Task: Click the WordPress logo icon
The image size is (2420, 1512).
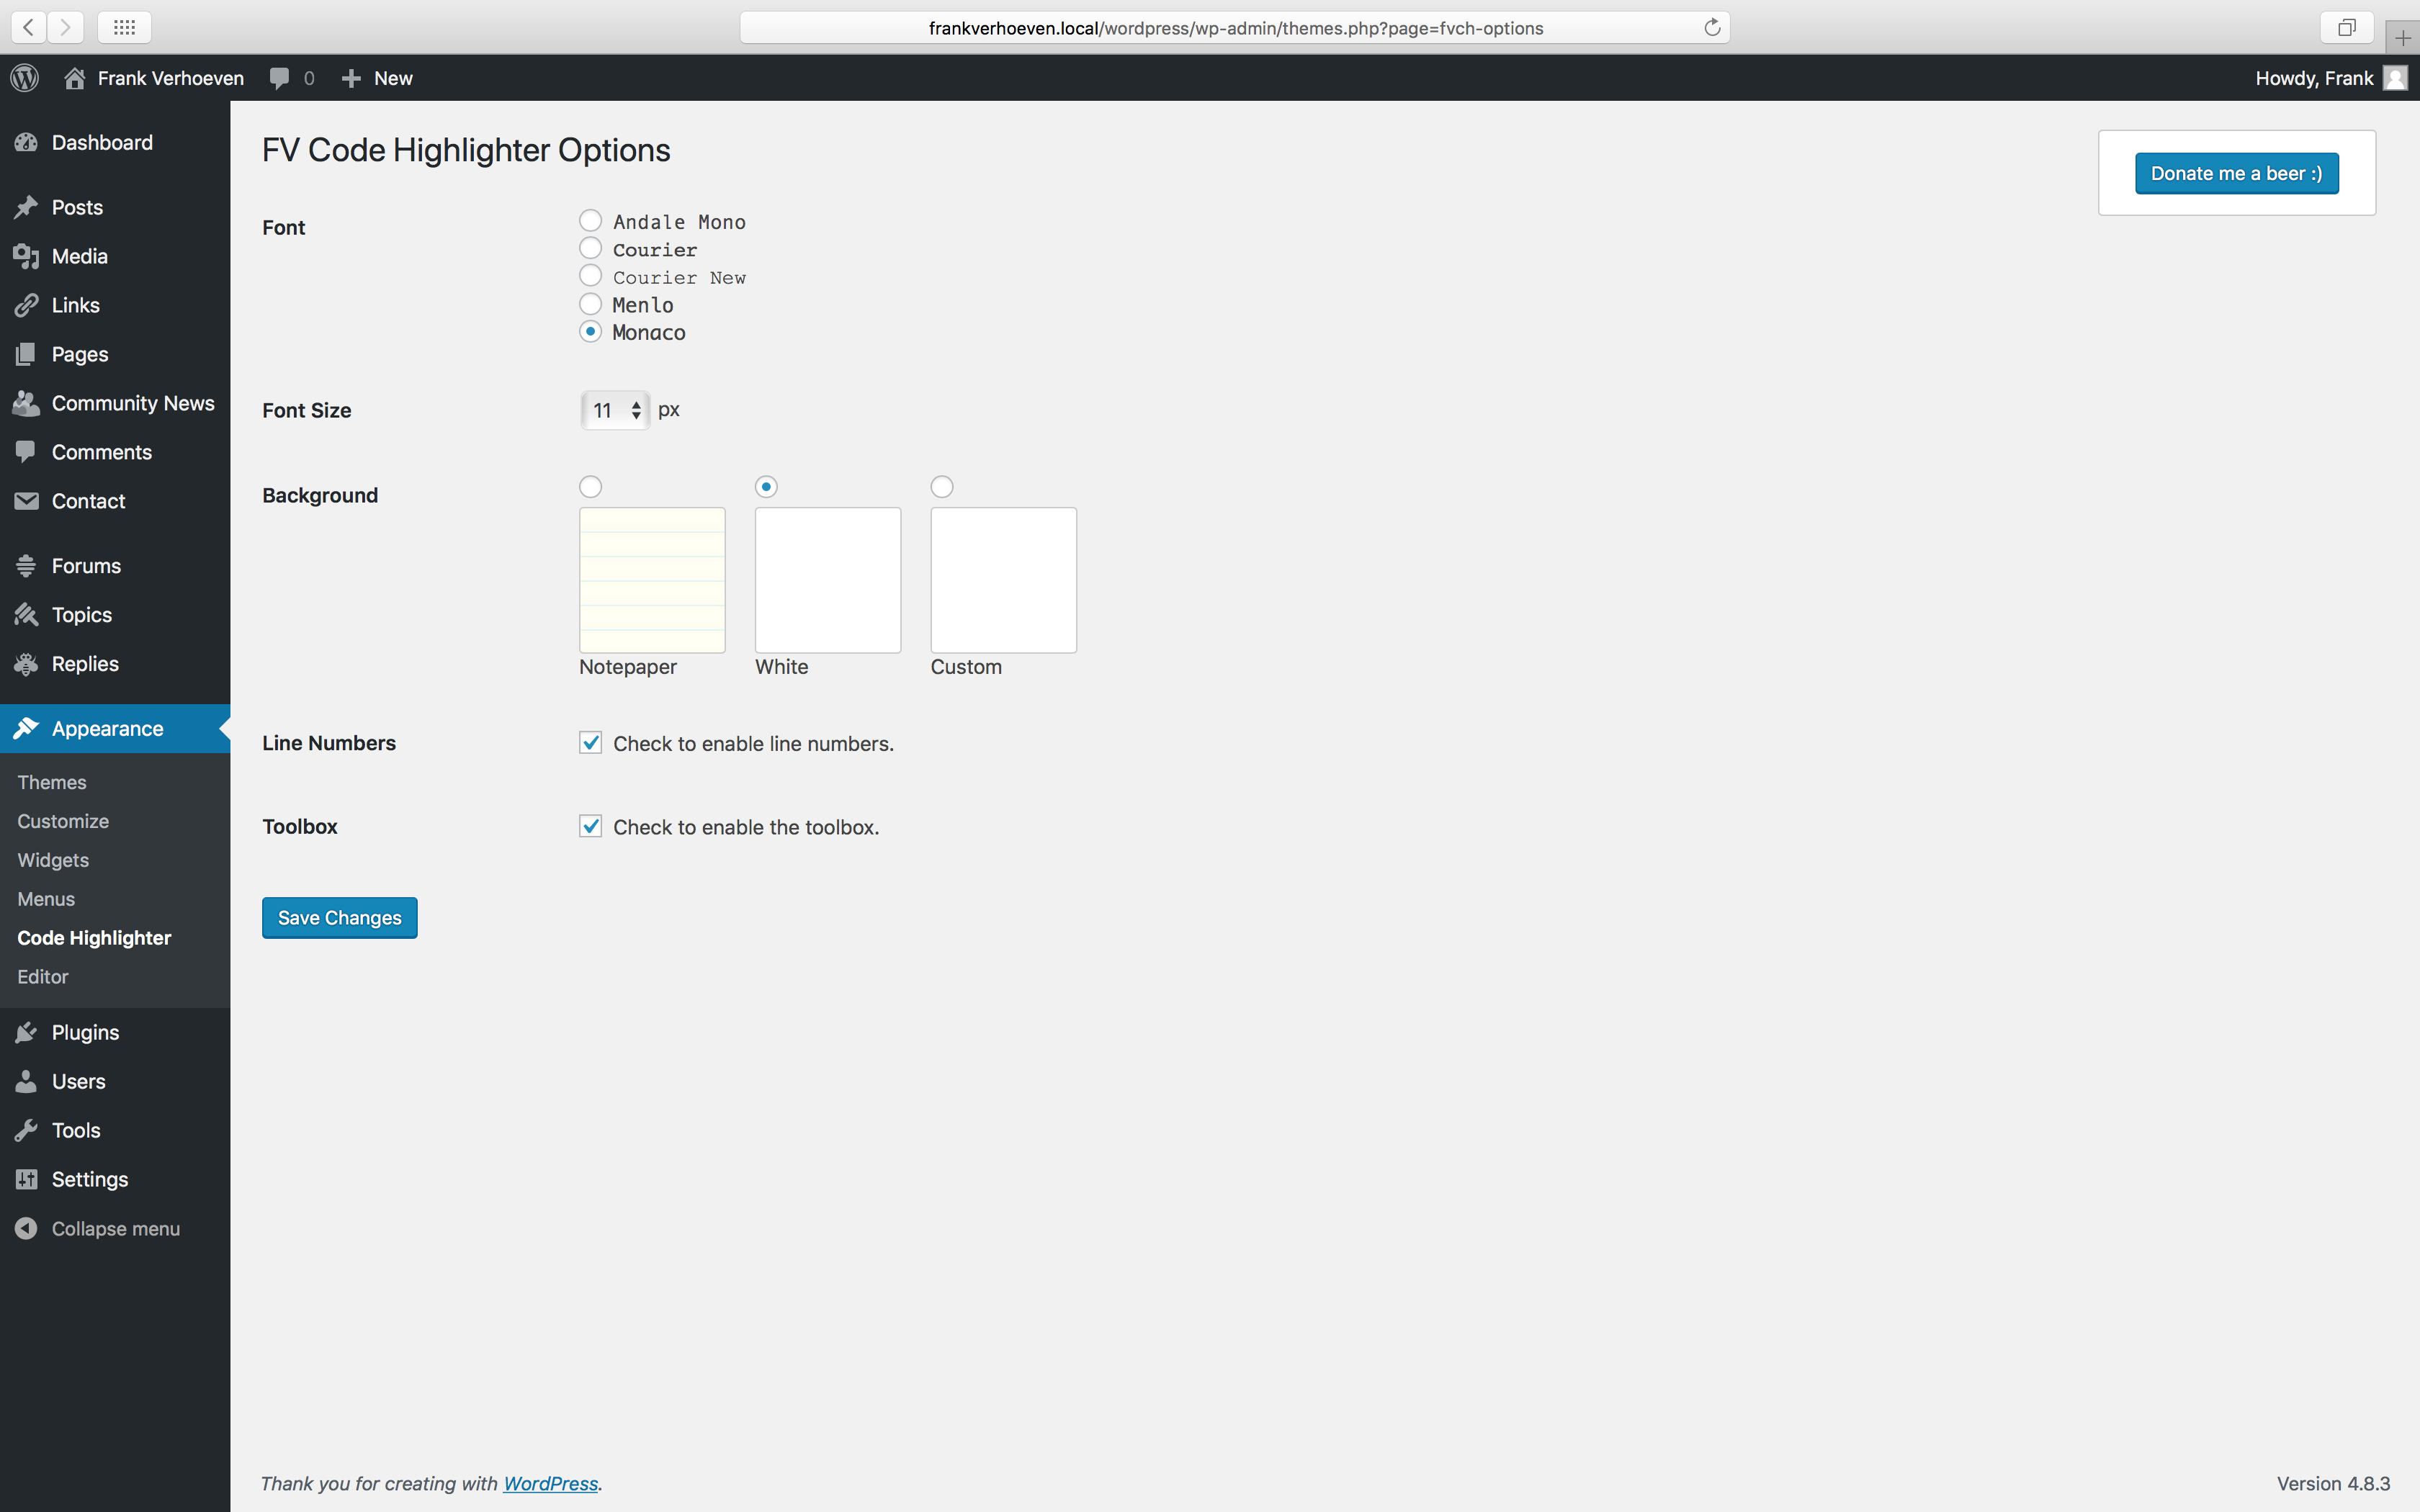Action: (x=25, y=78)
